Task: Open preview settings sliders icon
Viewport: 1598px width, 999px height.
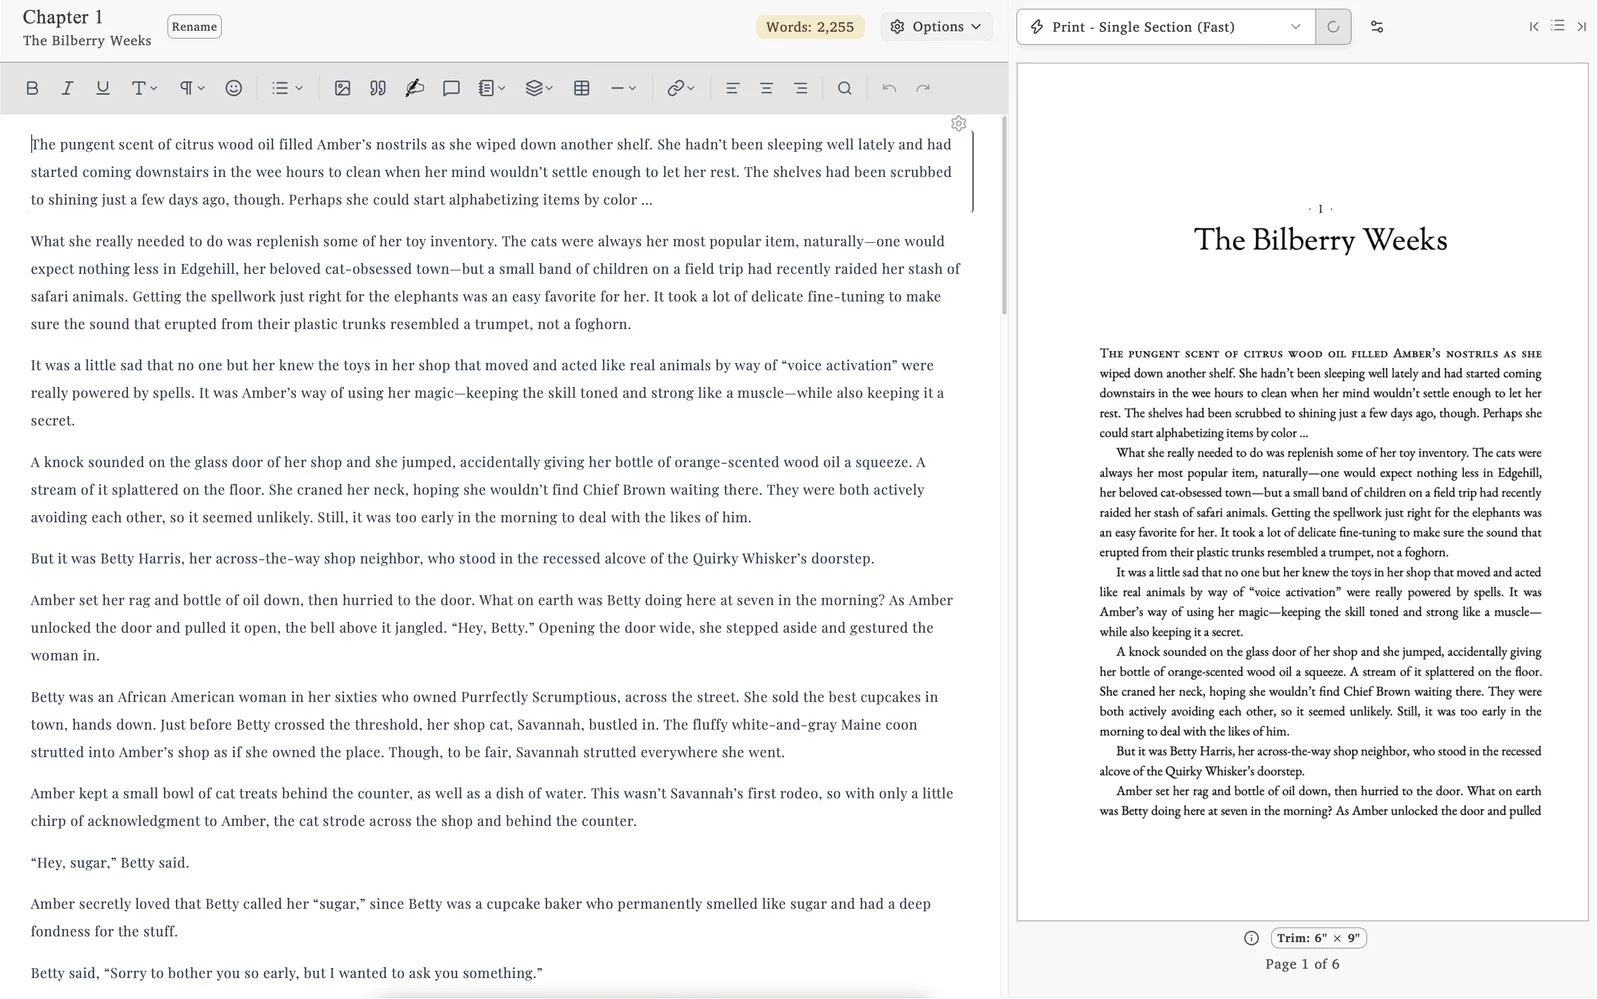Action: coord(1377,27)
